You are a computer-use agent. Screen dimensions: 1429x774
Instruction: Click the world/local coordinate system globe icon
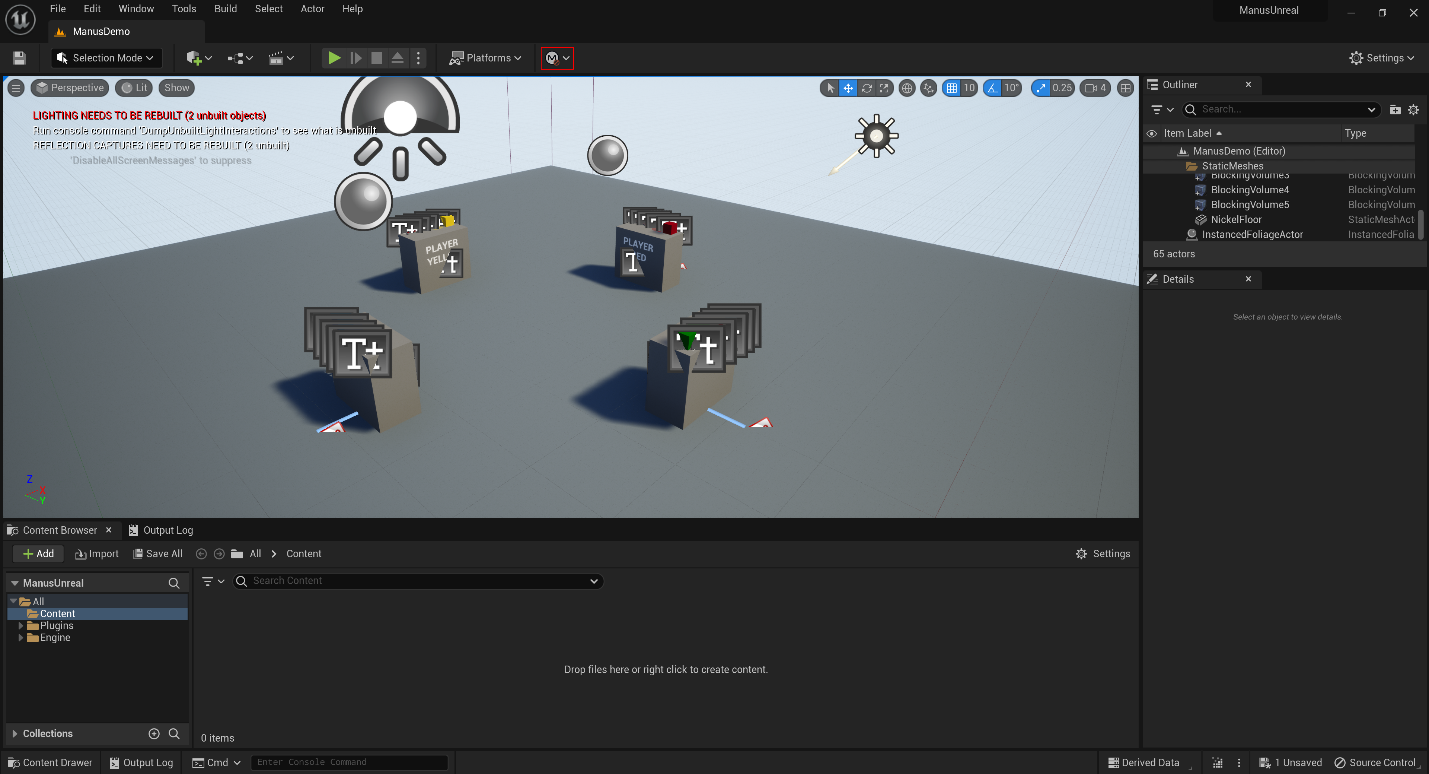click(907, 88)
